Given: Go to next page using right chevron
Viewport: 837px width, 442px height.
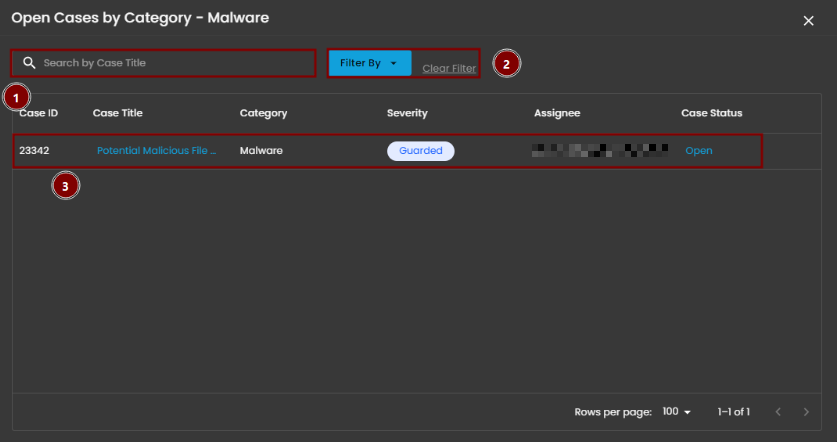Looking at the screenshot, I should click(806, 412).
